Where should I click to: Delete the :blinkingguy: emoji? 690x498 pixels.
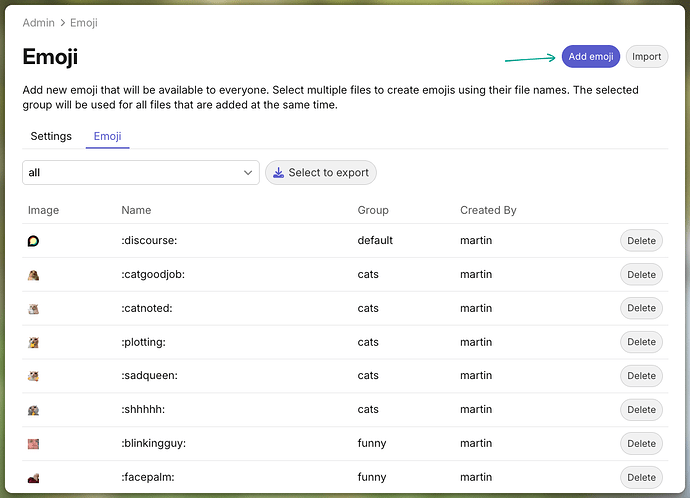(x=642, y=443)
